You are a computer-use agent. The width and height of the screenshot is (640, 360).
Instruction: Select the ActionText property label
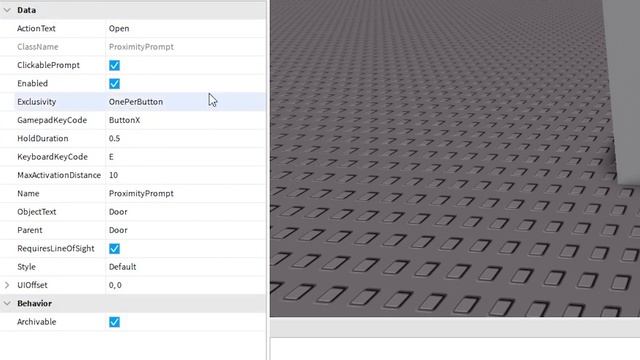click(36, 28)
